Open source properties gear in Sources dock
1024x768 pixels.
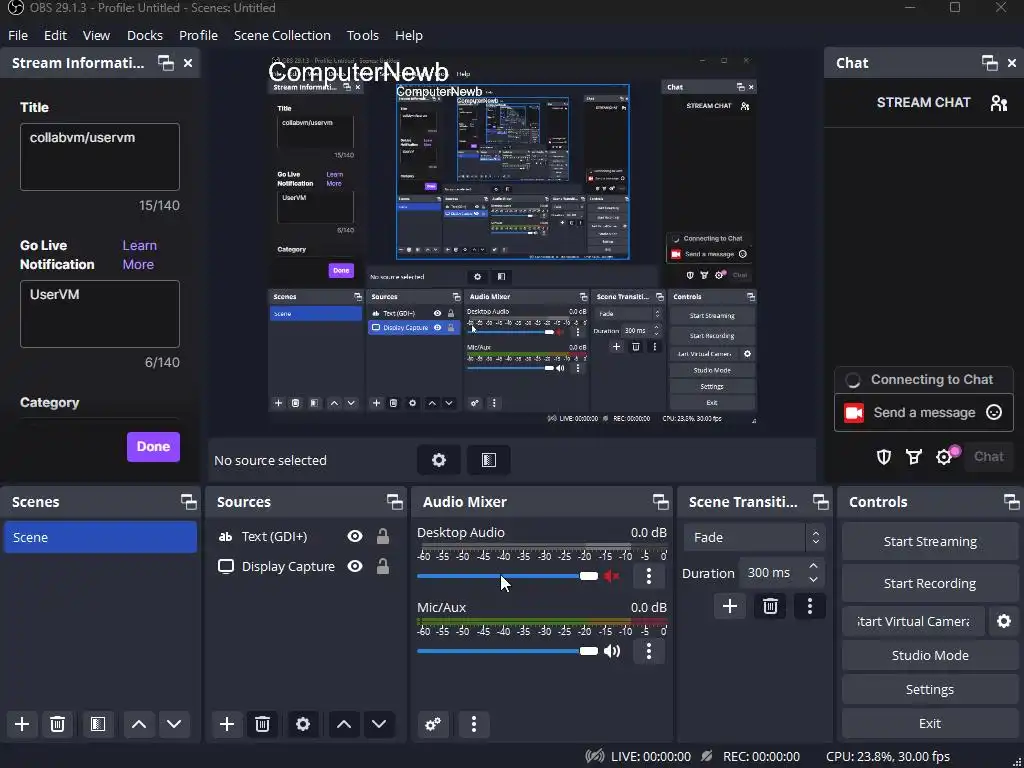click(303, 724)
